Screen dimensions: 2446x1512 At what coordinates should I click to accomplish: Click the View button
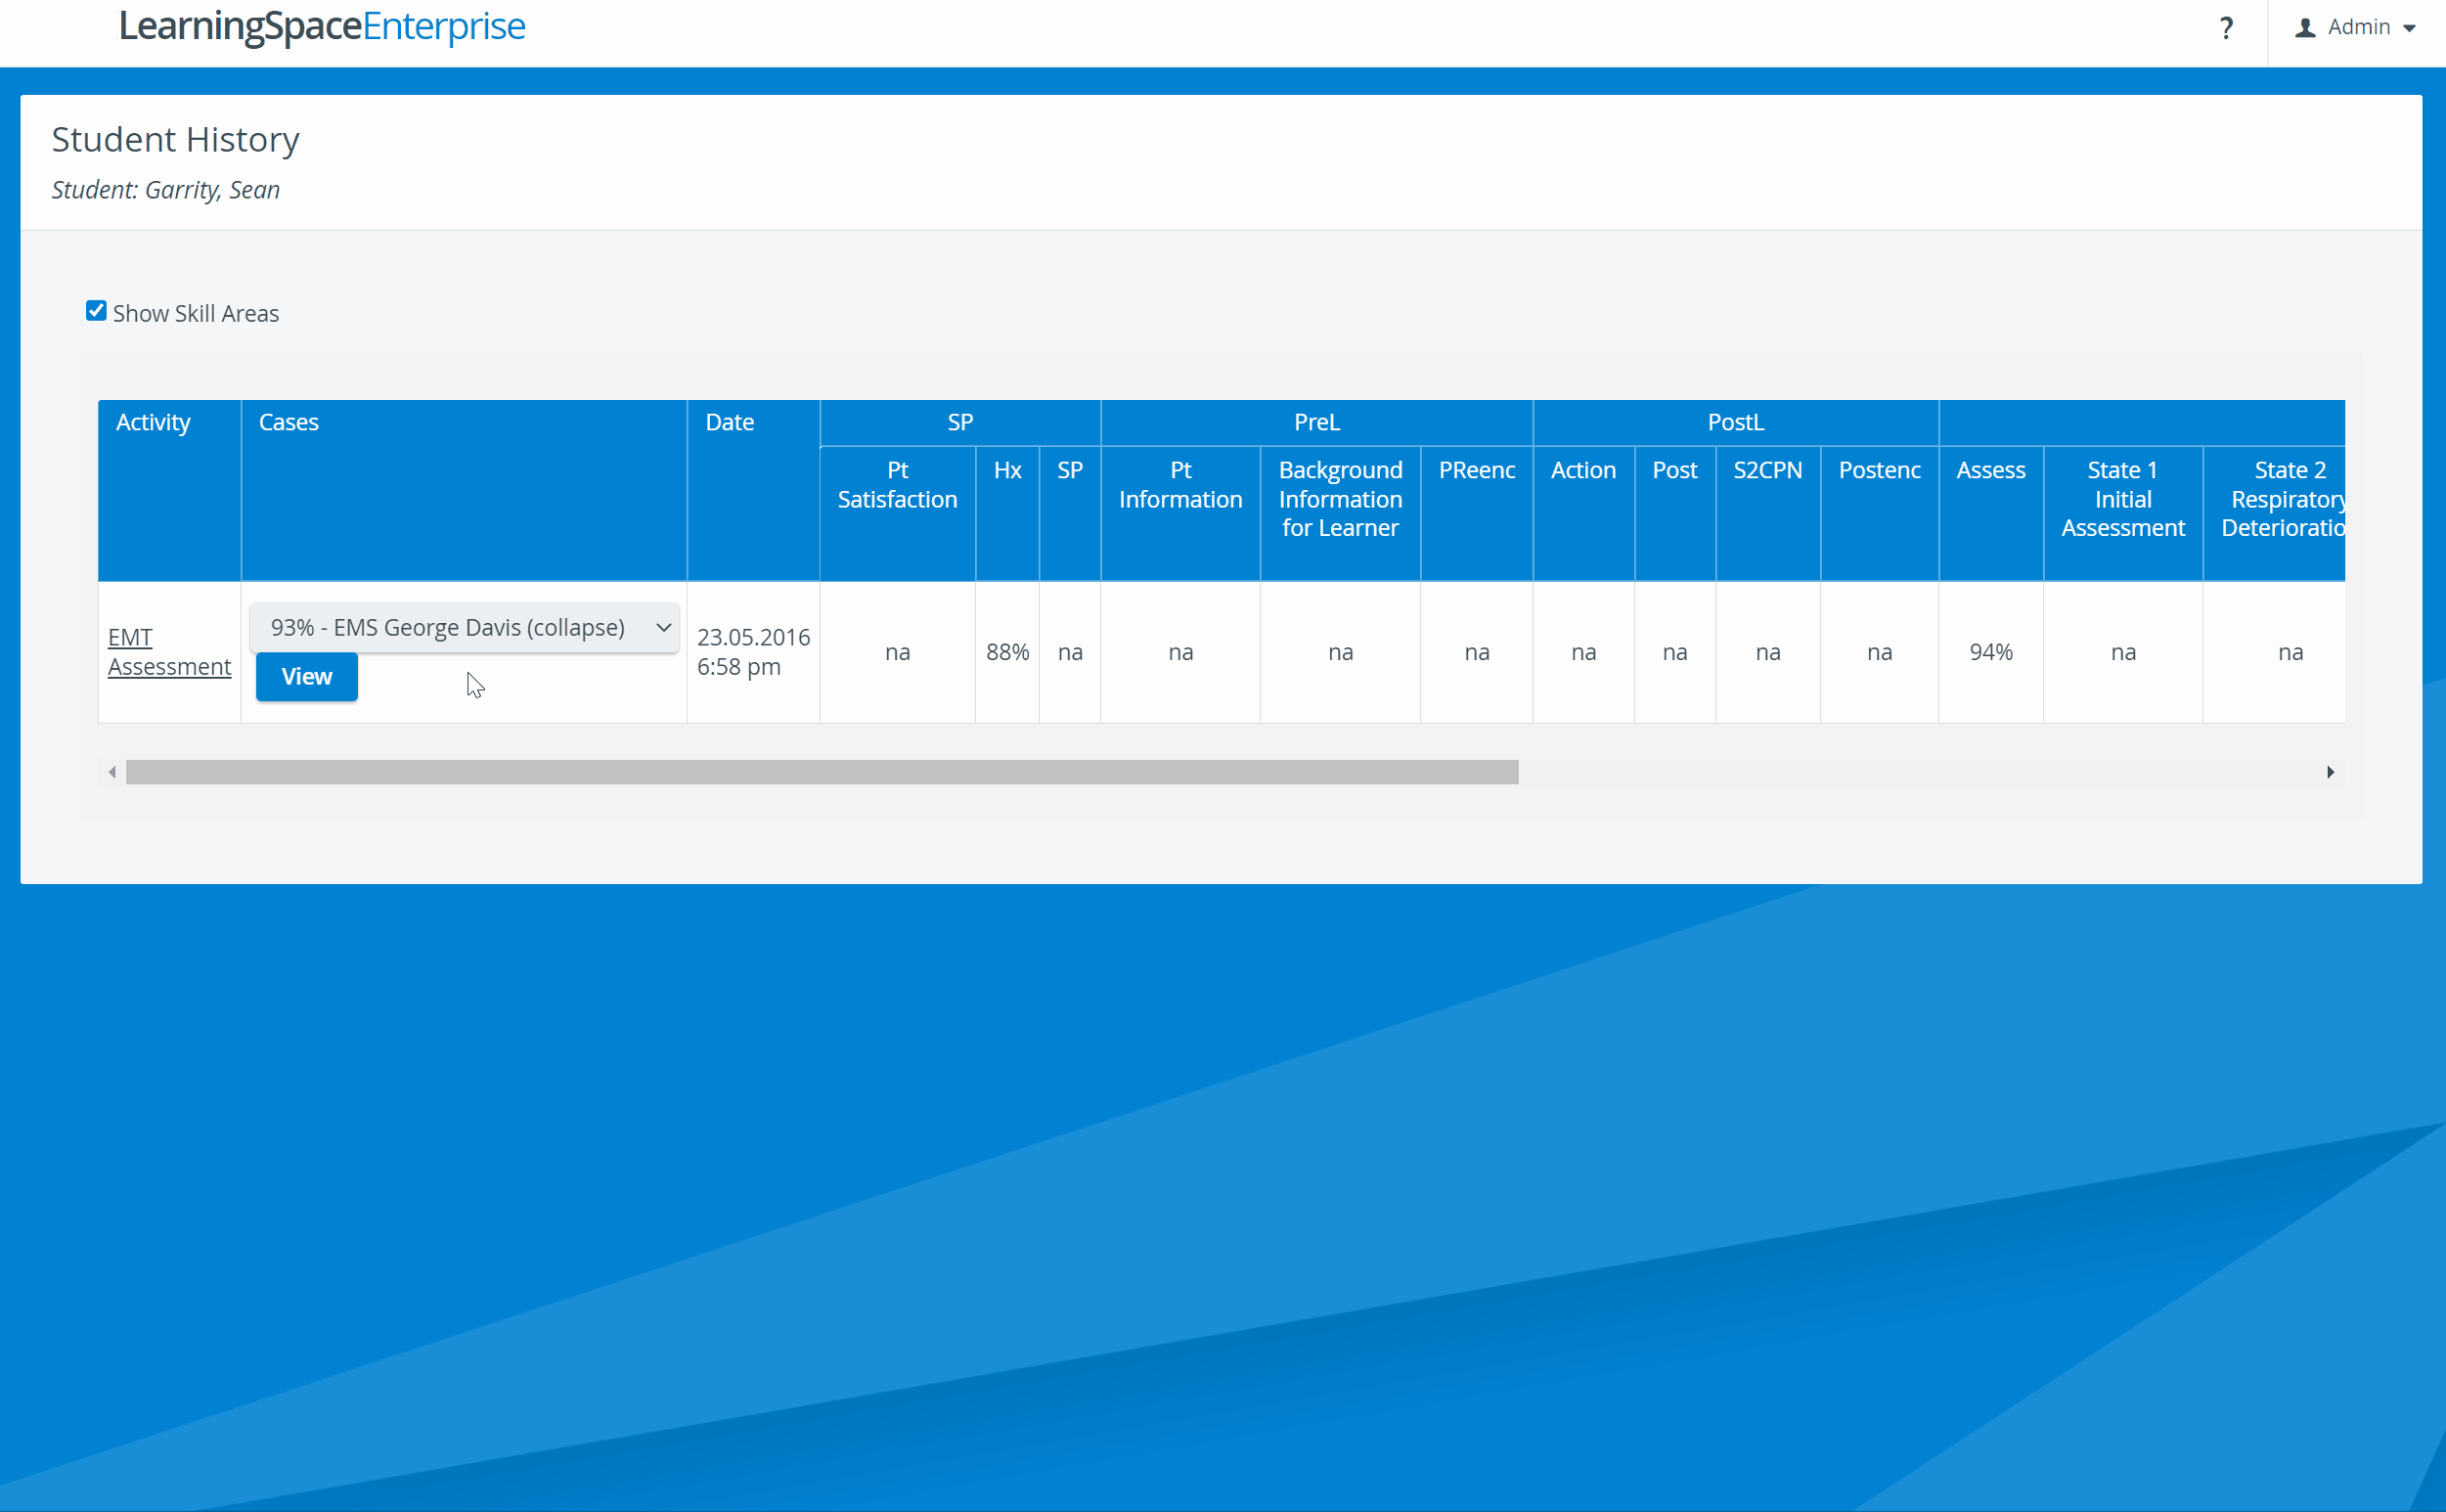306,677
